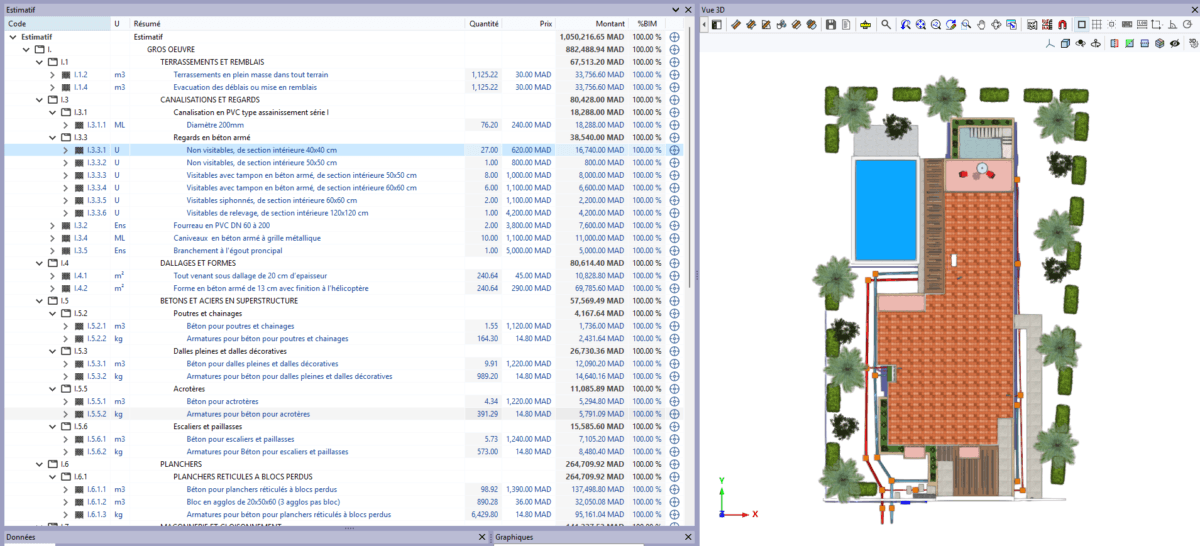Click the target icon on row I.3.3.1
Viewport: 1200px width, 546px height.
point(674,150)
